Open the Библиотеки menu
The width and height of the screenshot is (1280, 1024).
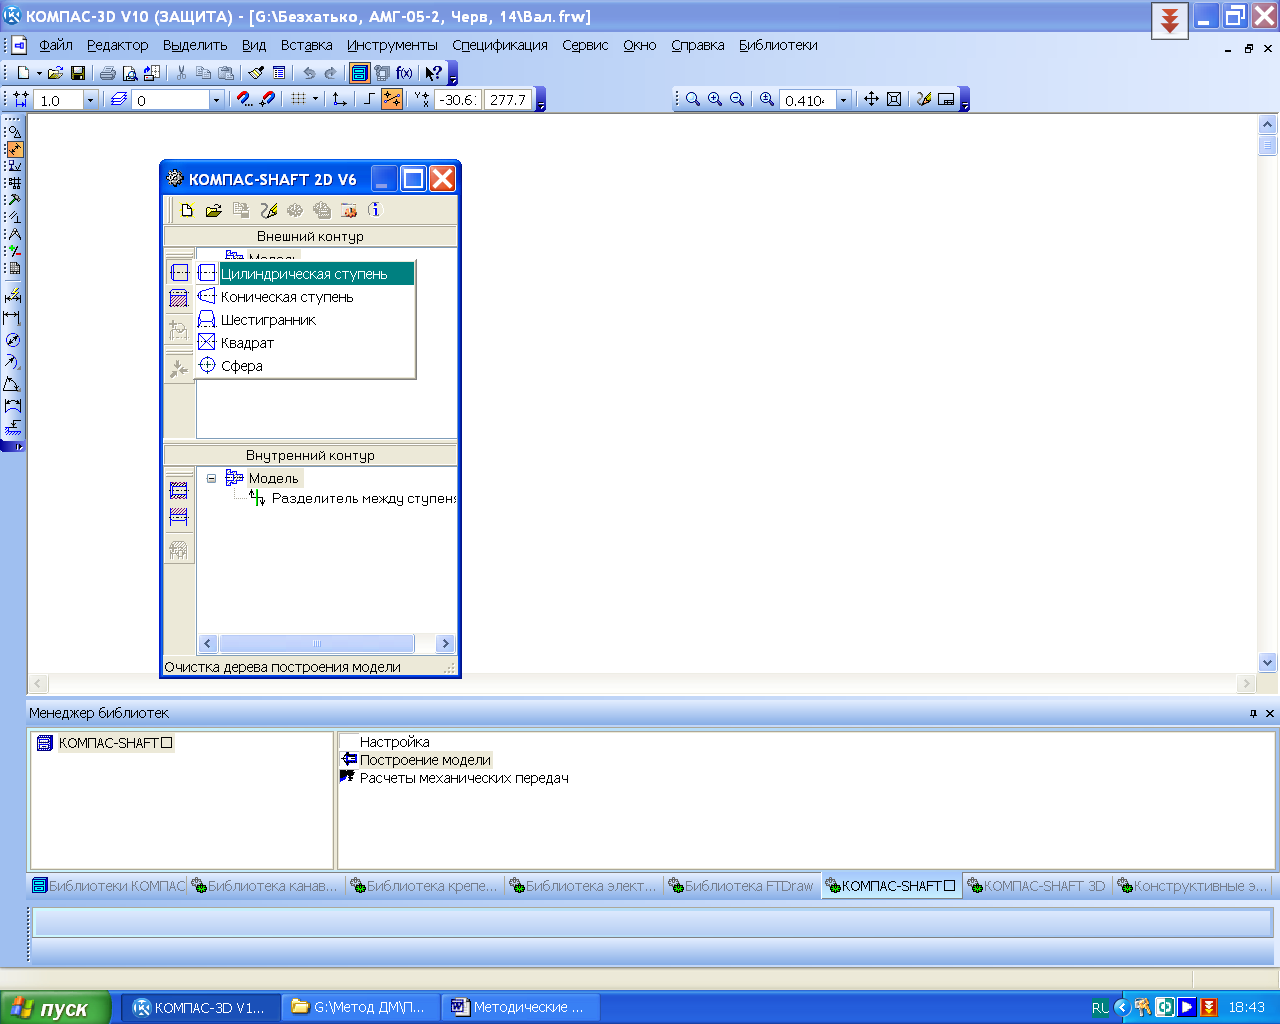778,45
